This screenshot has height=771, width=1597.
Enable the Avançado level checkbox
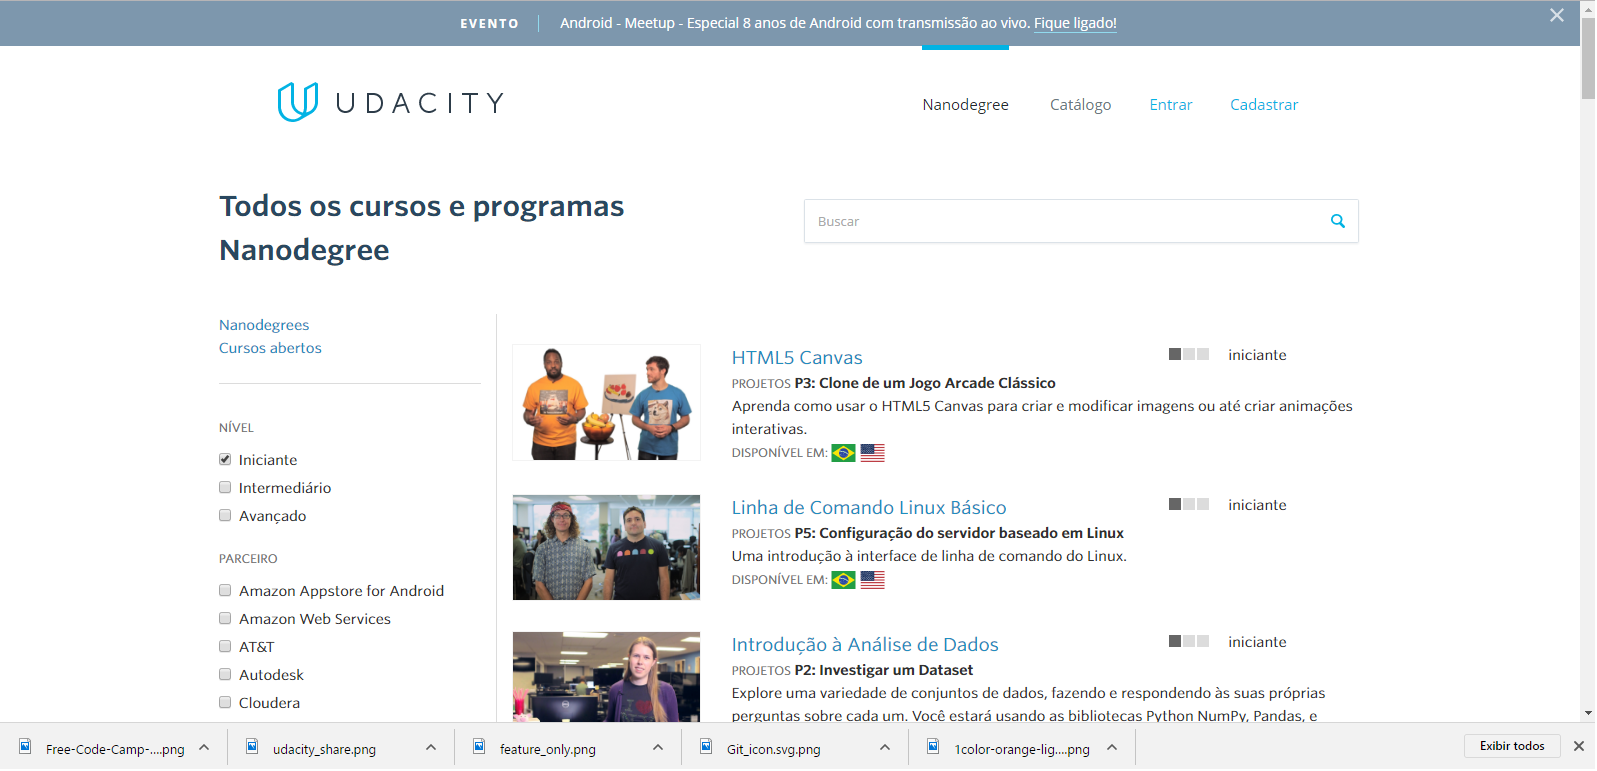pos(225,515)
